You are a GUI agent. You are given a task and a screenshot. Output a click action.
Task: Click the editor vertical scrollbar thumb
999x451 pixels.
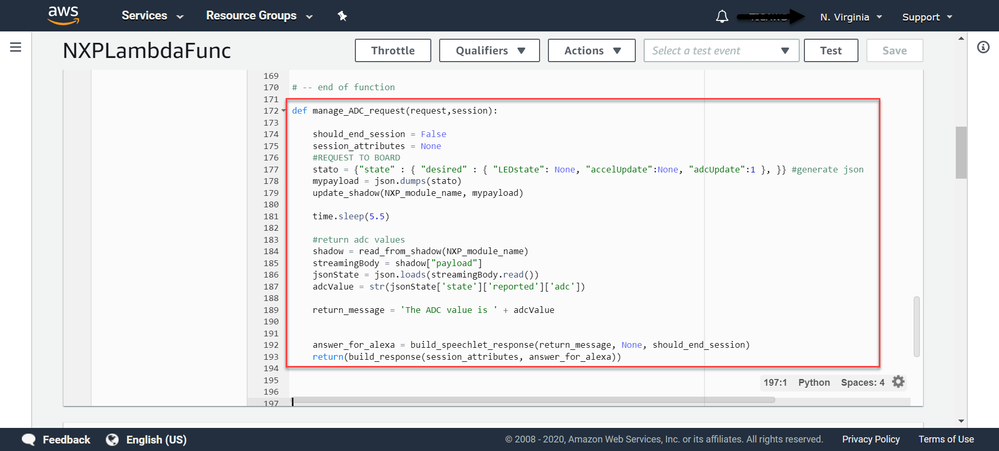coord(917,326)
